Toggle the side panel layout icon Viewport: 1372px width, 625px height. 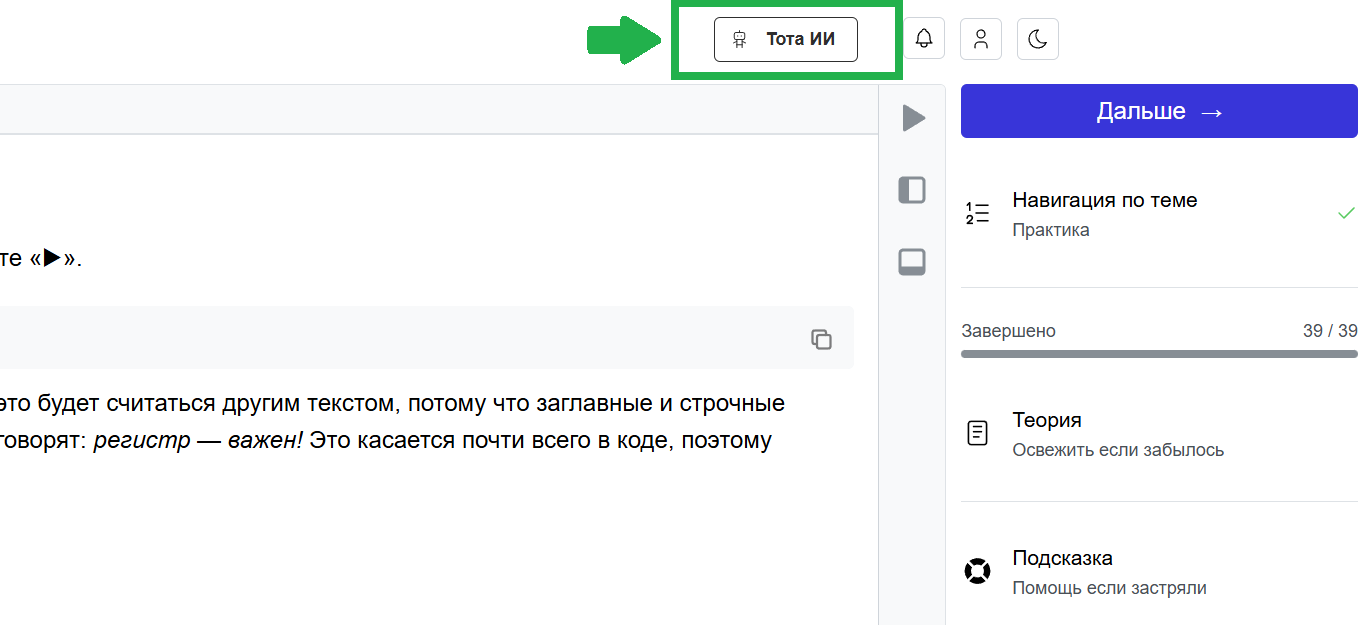pyautogui.click(x=912, y=190)
